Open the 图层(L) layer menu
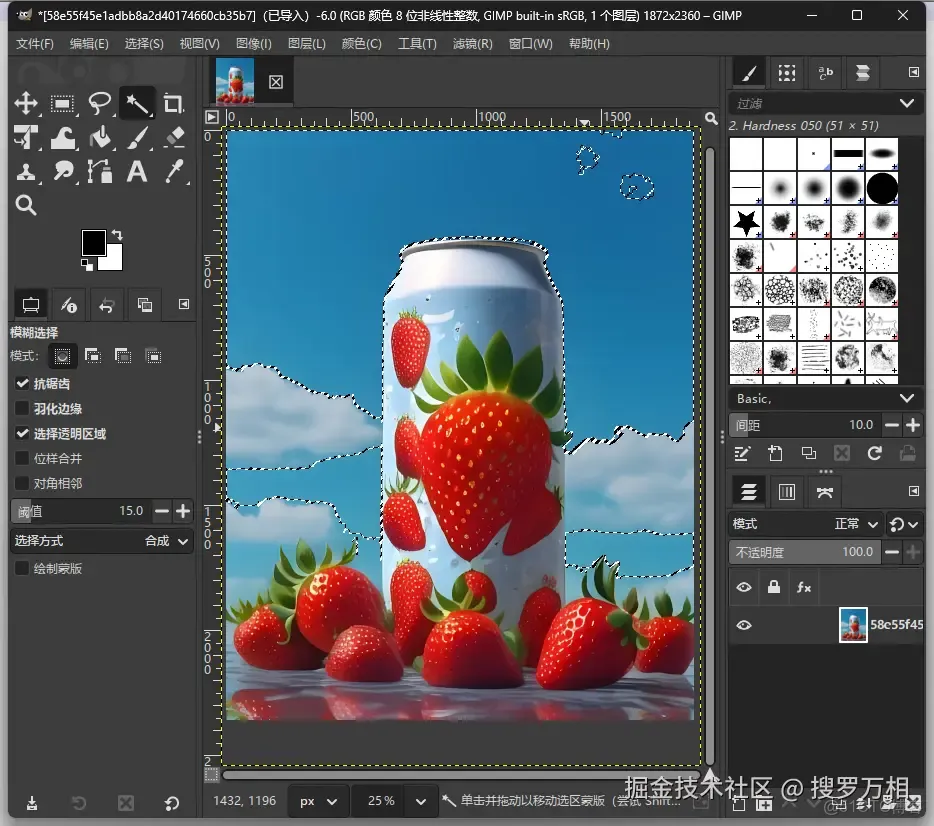The image size is (934, 826). coord(306,44)
